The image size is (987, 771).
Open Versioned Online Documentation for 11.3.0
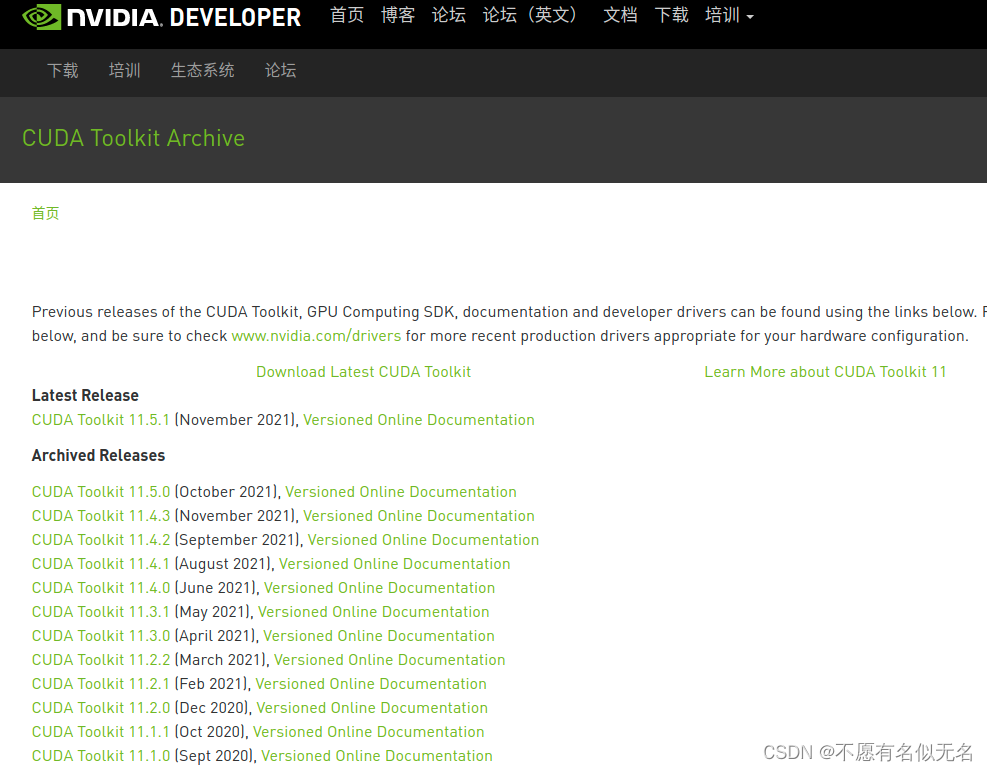click(x=379, y=636)
